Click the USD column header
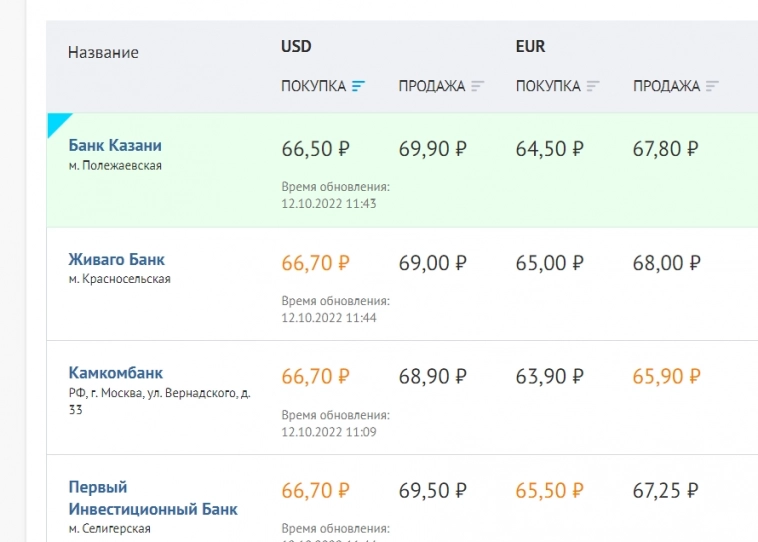The image size is (758, 542). click(296, 47)
